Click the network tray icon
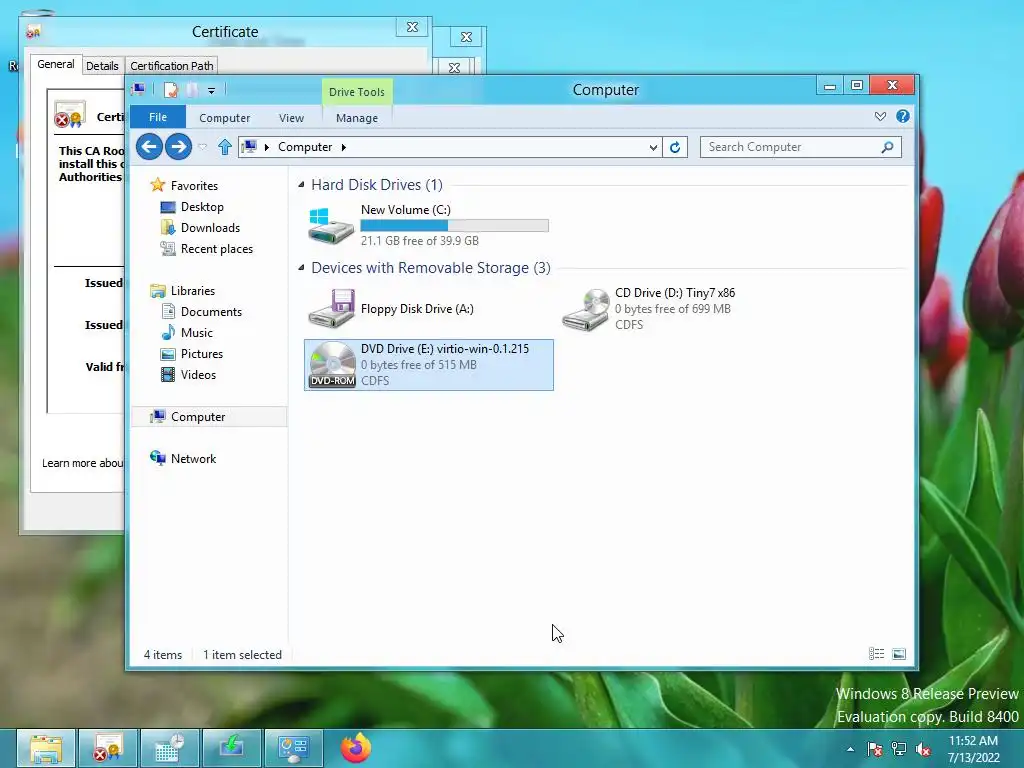Viewport: 1024px width, 768px height. 899,749
